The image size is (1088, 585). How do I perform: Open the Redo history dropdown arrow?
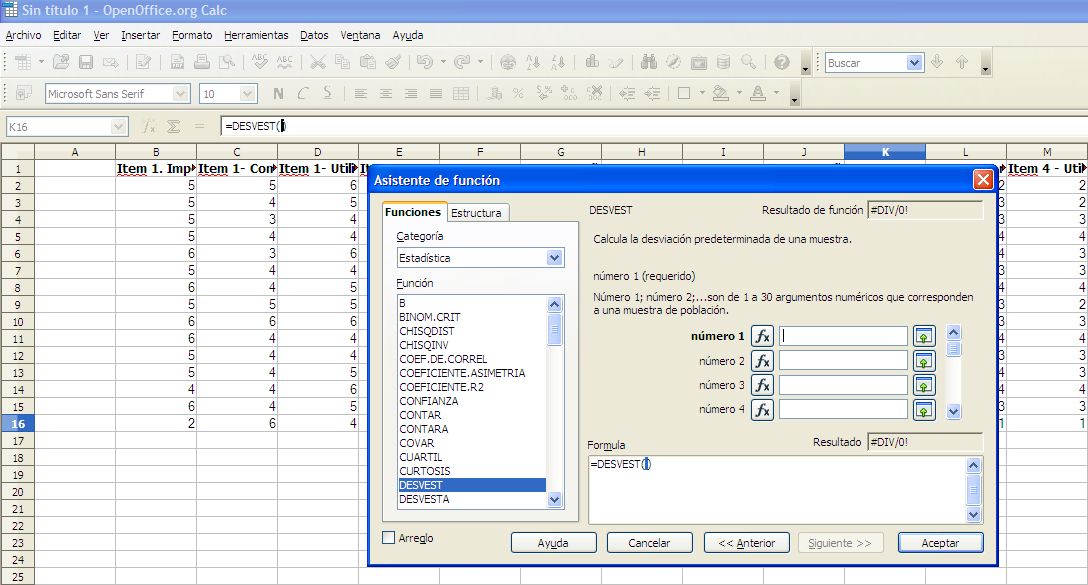coord(480,62)
